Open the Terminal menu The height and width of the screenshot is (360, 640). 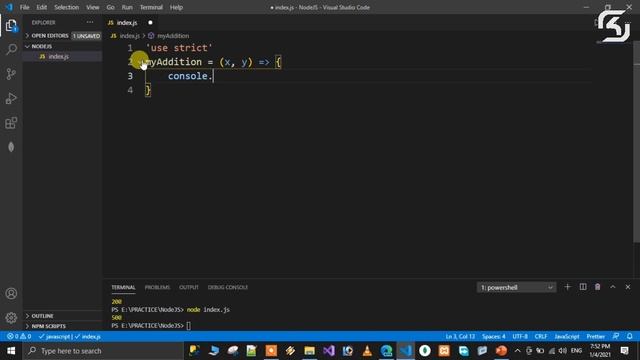pyautogui.click(x=151, y=7)
